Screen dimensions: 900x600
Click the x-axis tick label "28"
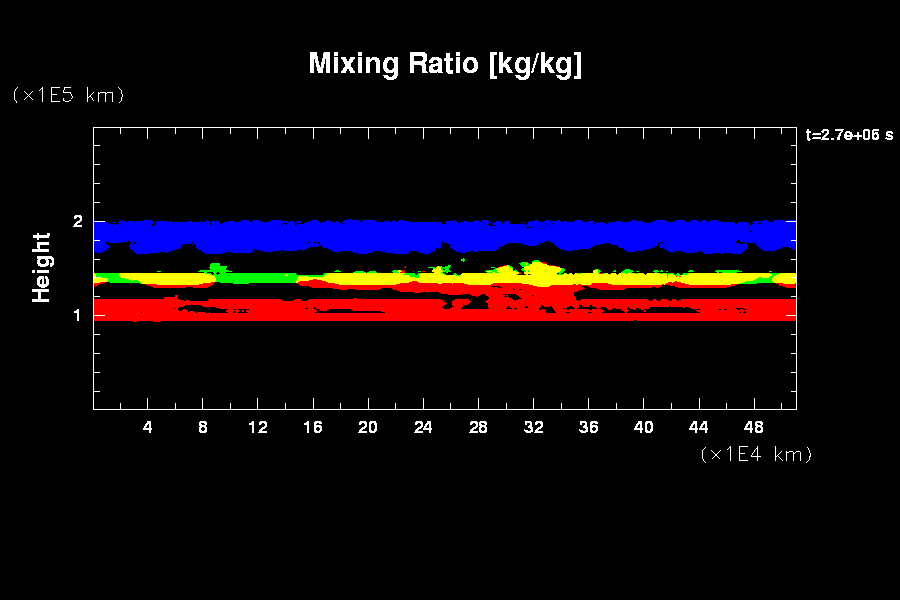pos(478,427)
